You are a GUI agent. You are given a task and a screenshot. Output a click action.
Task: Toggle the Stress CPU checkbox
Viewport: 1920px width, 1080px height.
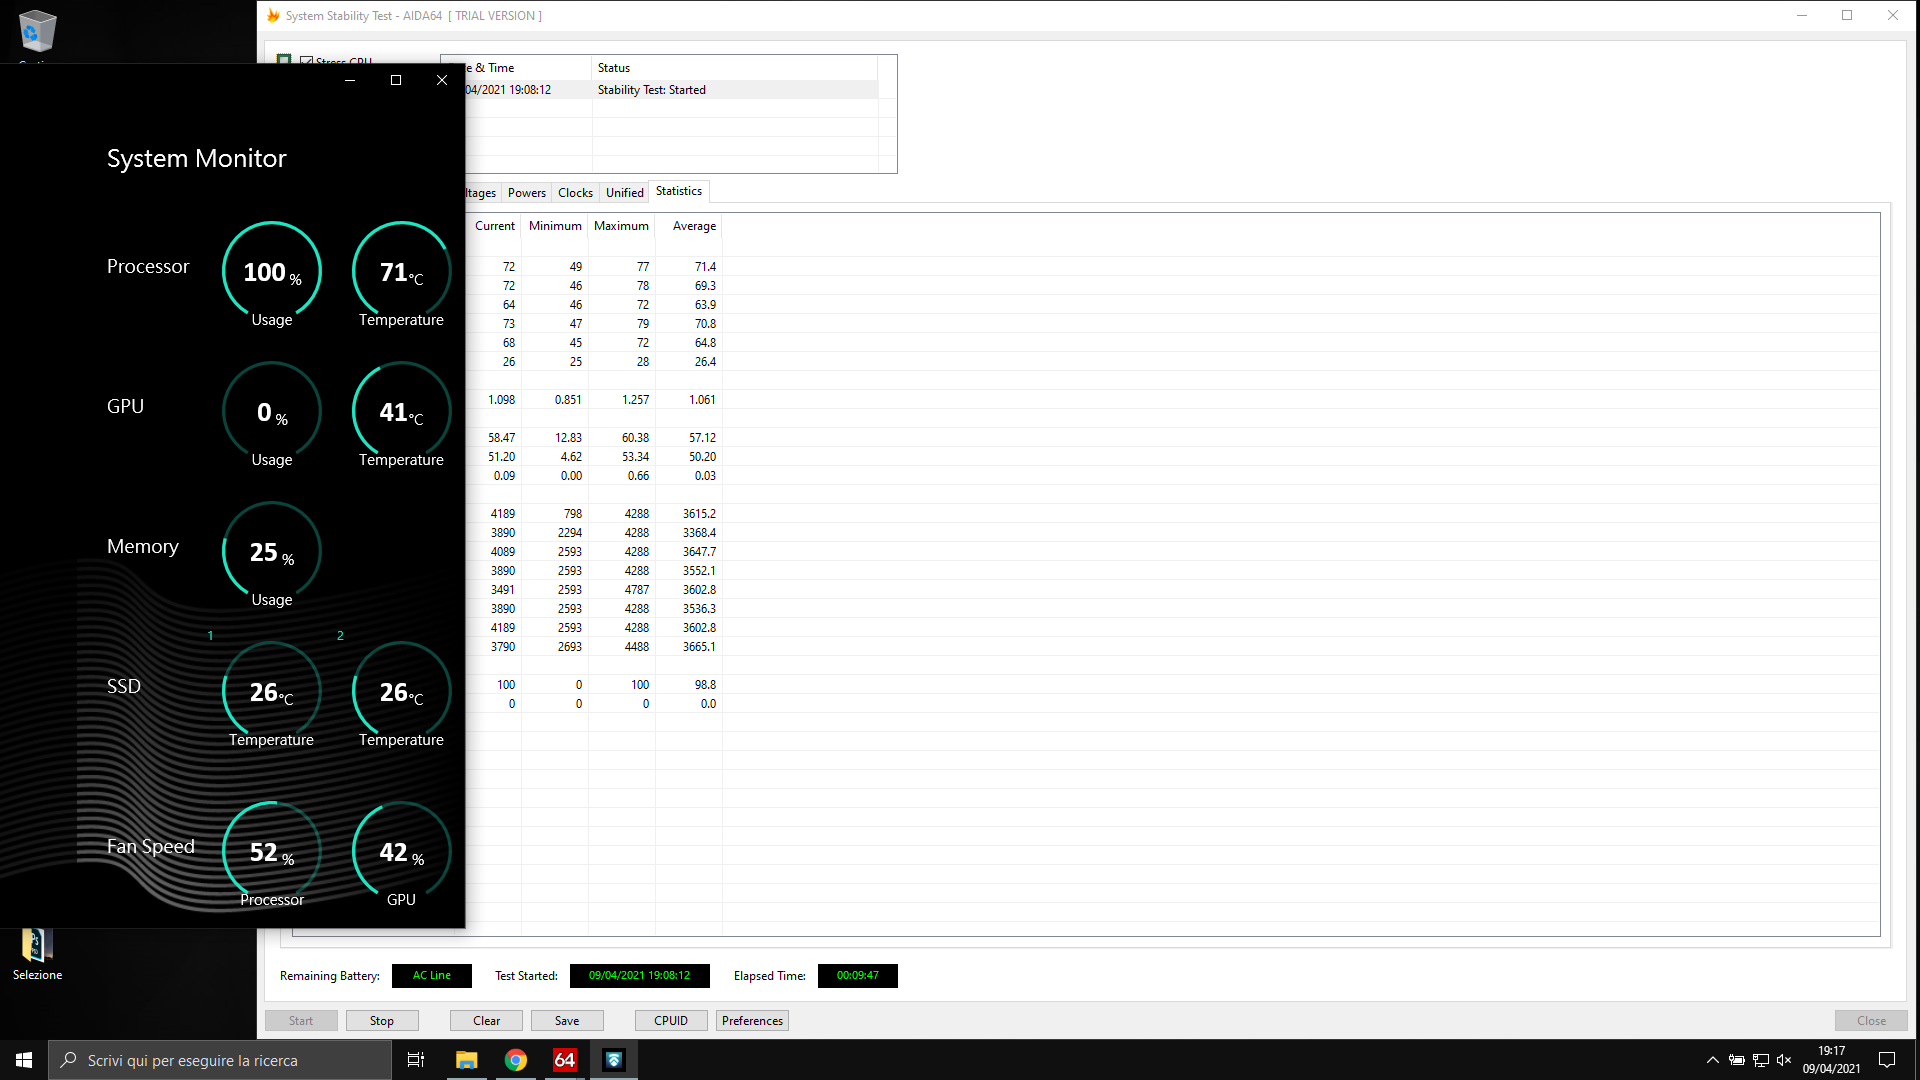point(307,60)
